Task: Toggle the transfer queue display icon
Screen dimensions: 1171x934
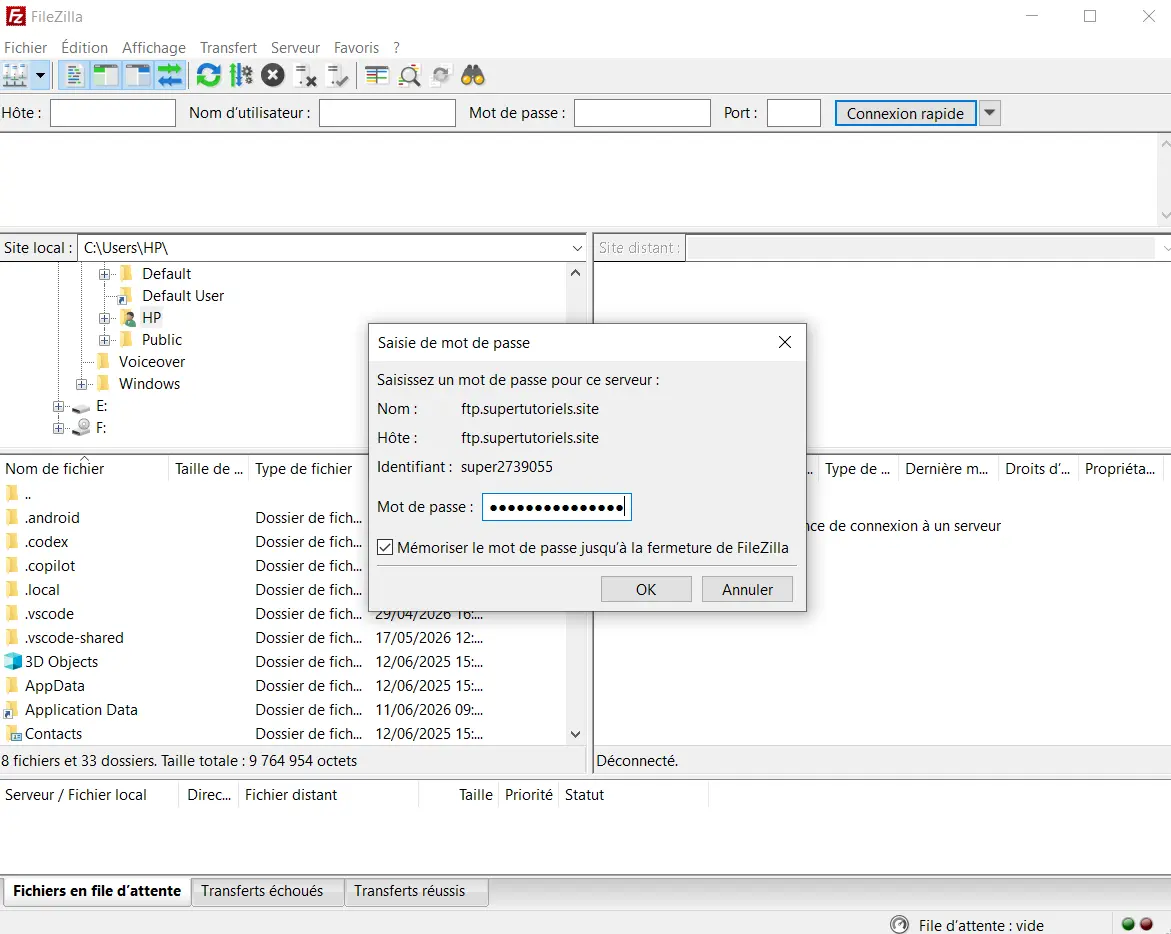Action: [x=170, y=75]
